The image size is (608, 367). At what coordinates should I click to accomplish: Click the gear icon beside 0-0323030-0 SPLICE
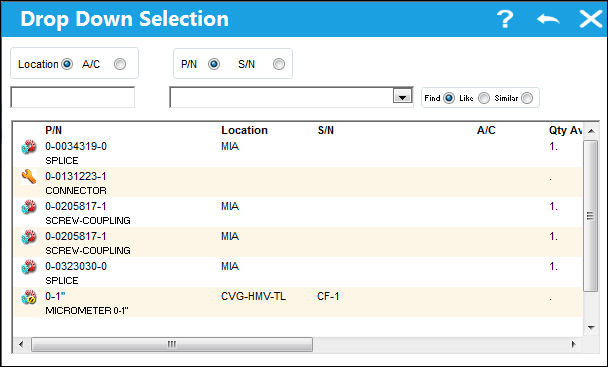coord(29,267)
